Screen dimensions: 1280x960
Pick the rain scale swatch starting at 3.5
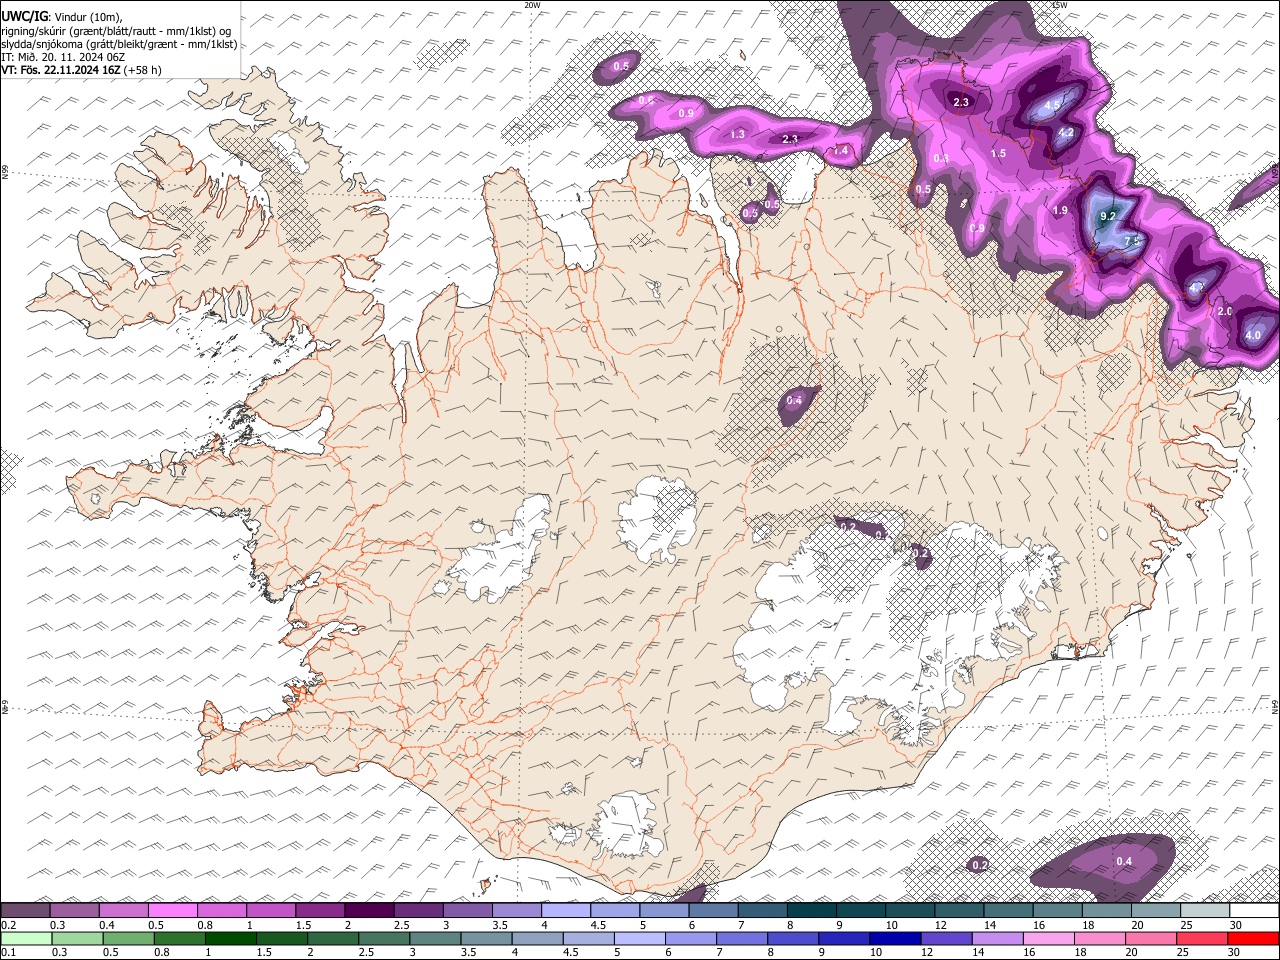(x=486, y=939)
